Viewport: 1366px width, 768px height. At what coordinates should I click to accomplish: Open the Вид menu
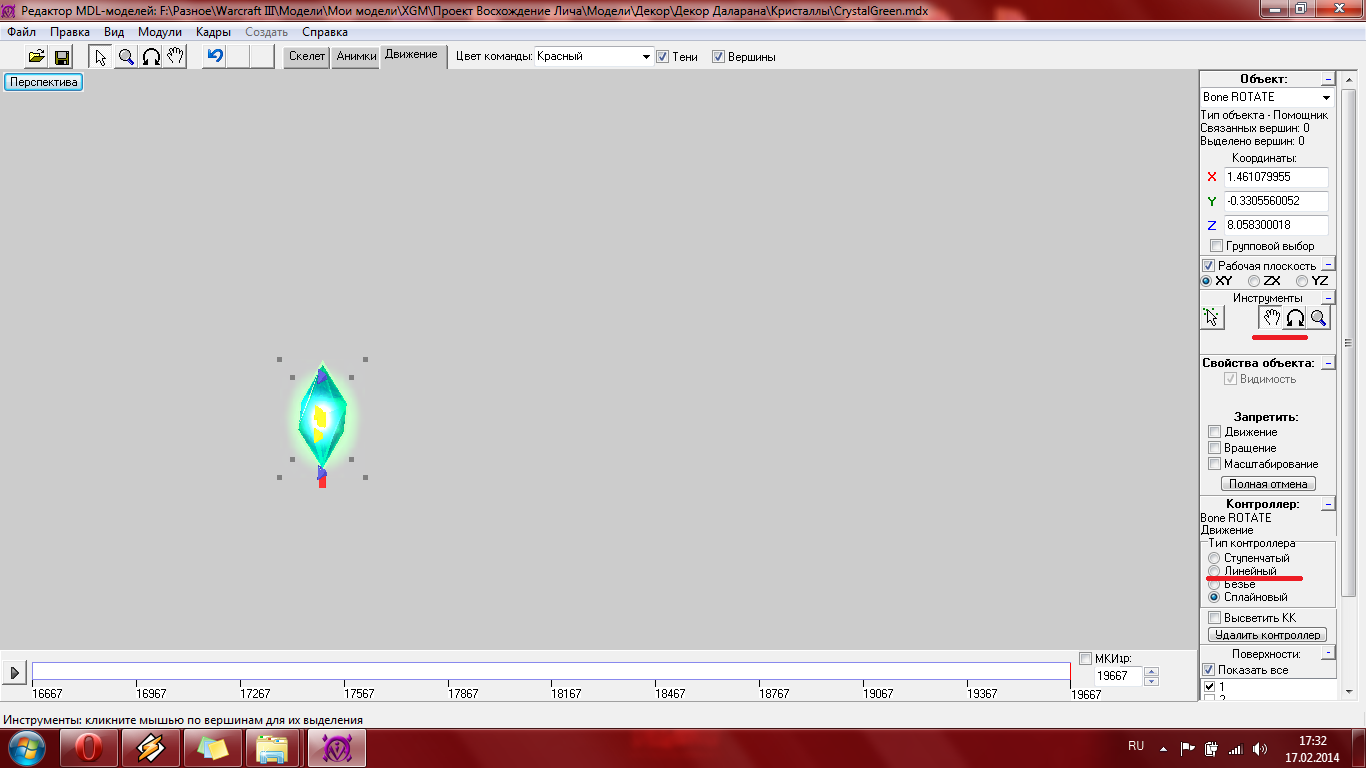pyautogui.click(x=114, y=32)
